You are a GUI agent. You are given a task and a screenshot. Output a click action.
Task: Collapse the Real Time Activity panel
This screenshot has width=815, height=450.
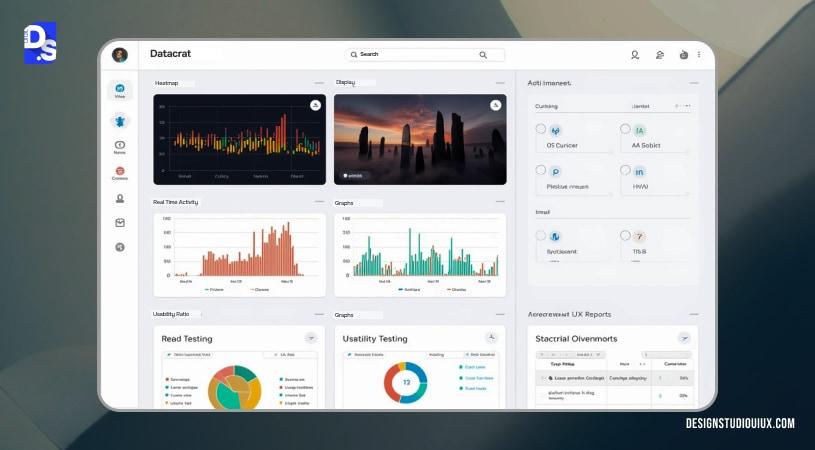pyautogui.click(x=319, y=202)
